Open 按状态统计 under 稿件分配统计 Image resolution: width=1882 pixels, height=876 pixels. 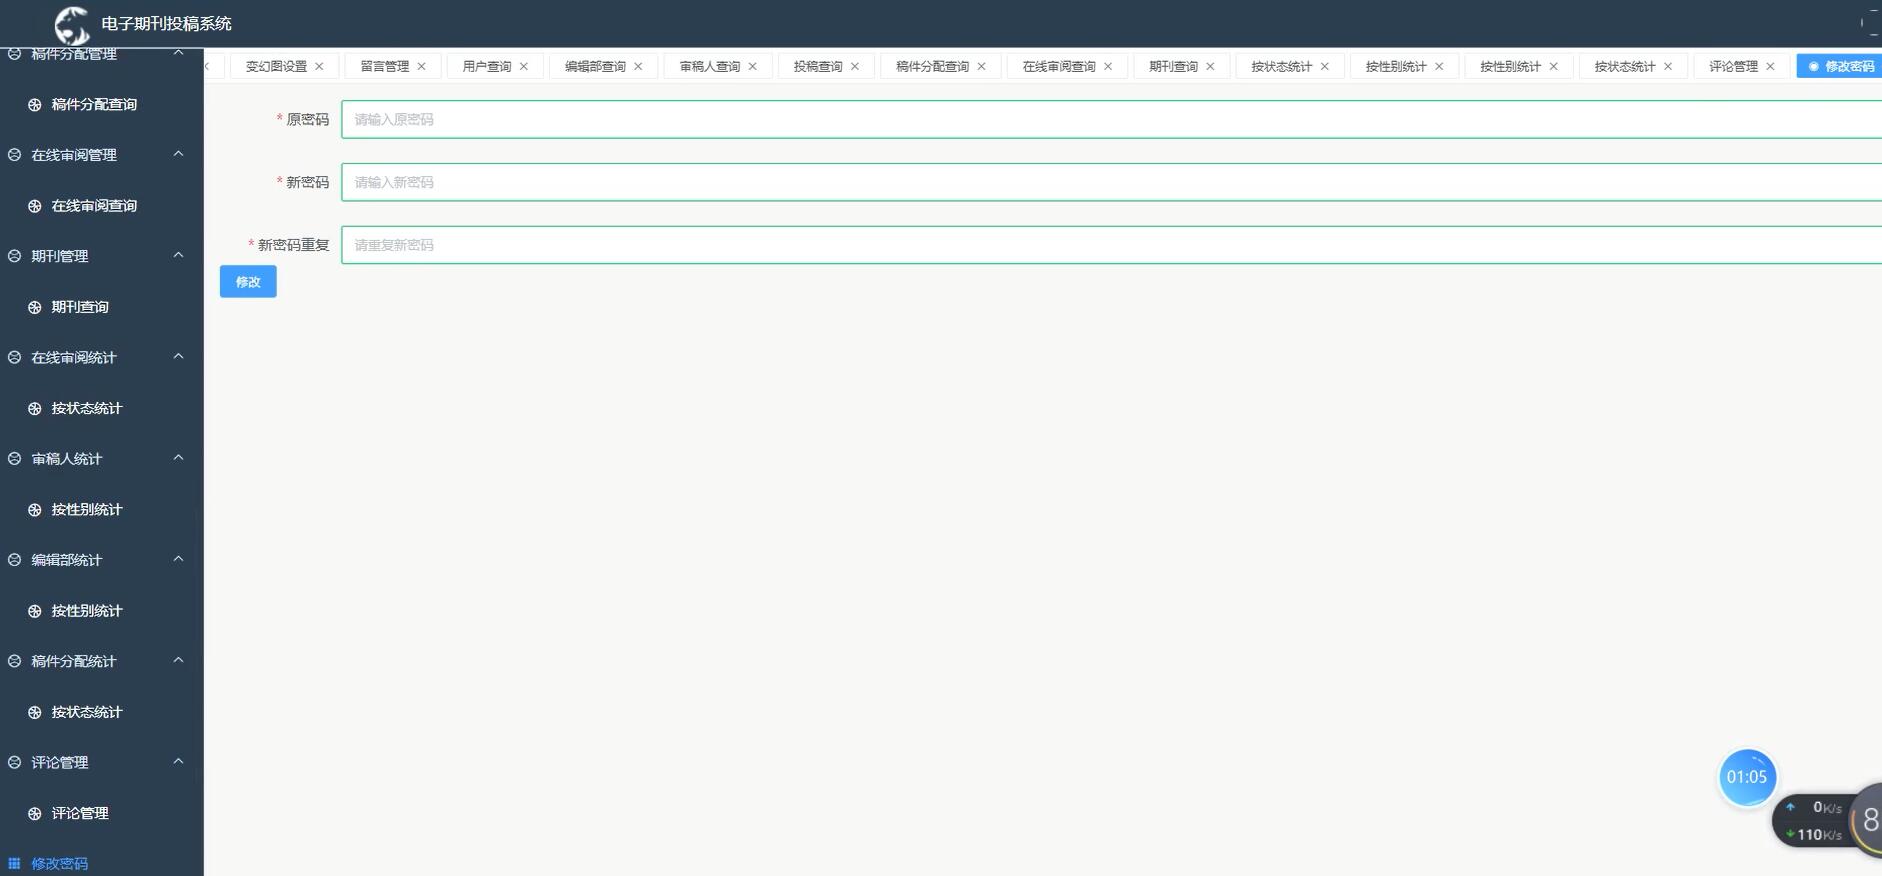click(x=87, y=712)
